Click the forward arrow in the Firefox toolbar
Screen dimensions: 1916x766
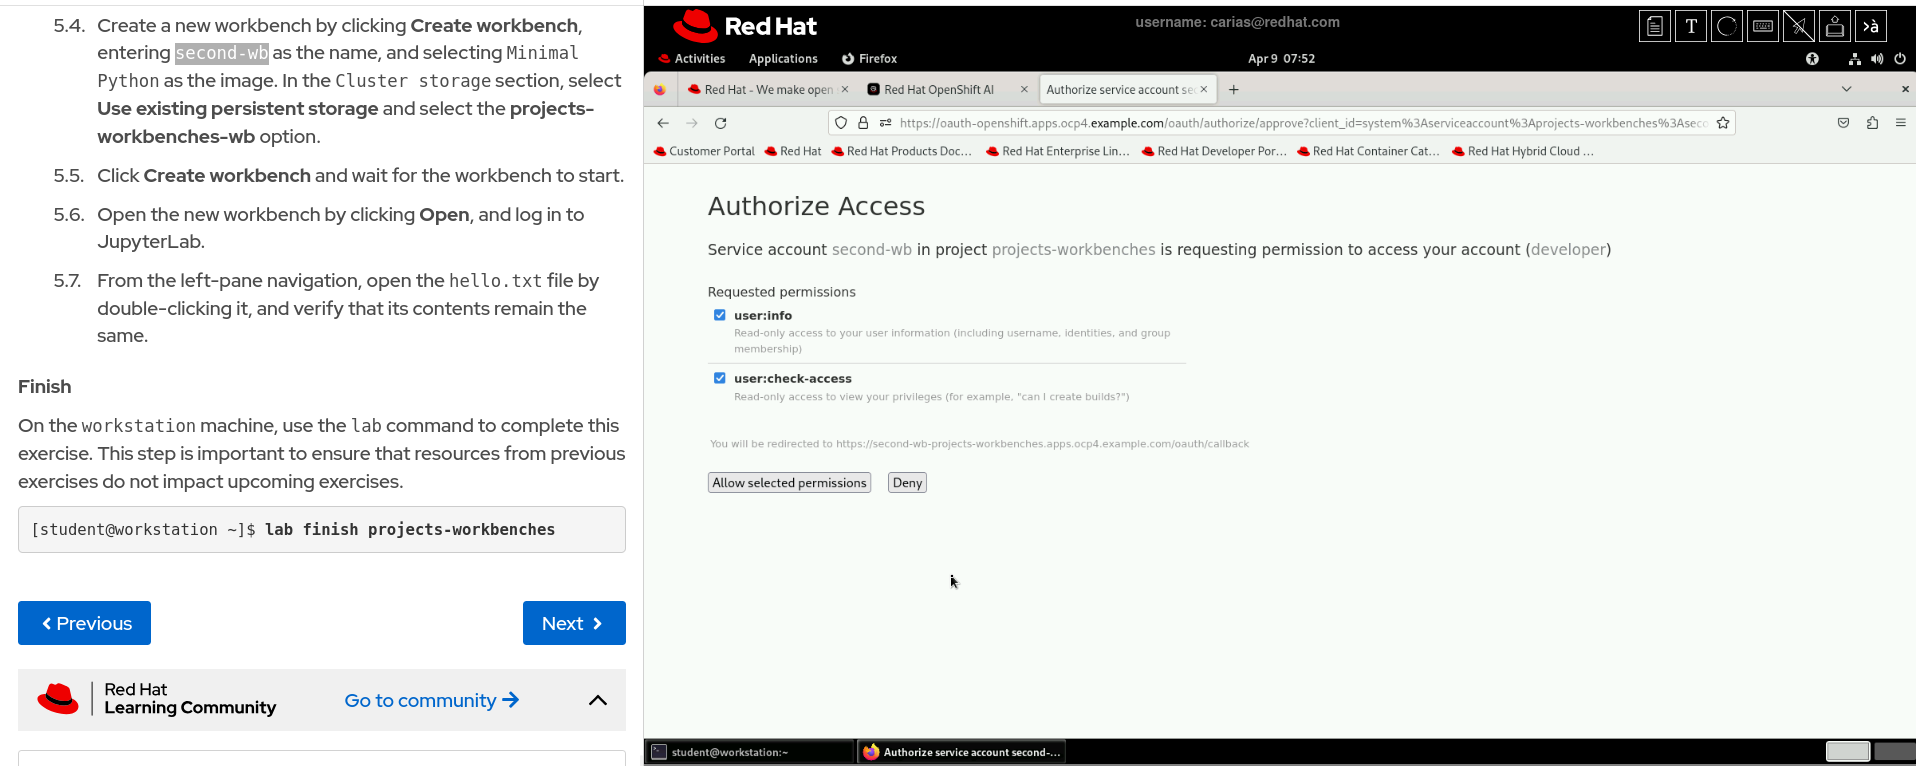(x=692, y=123)
